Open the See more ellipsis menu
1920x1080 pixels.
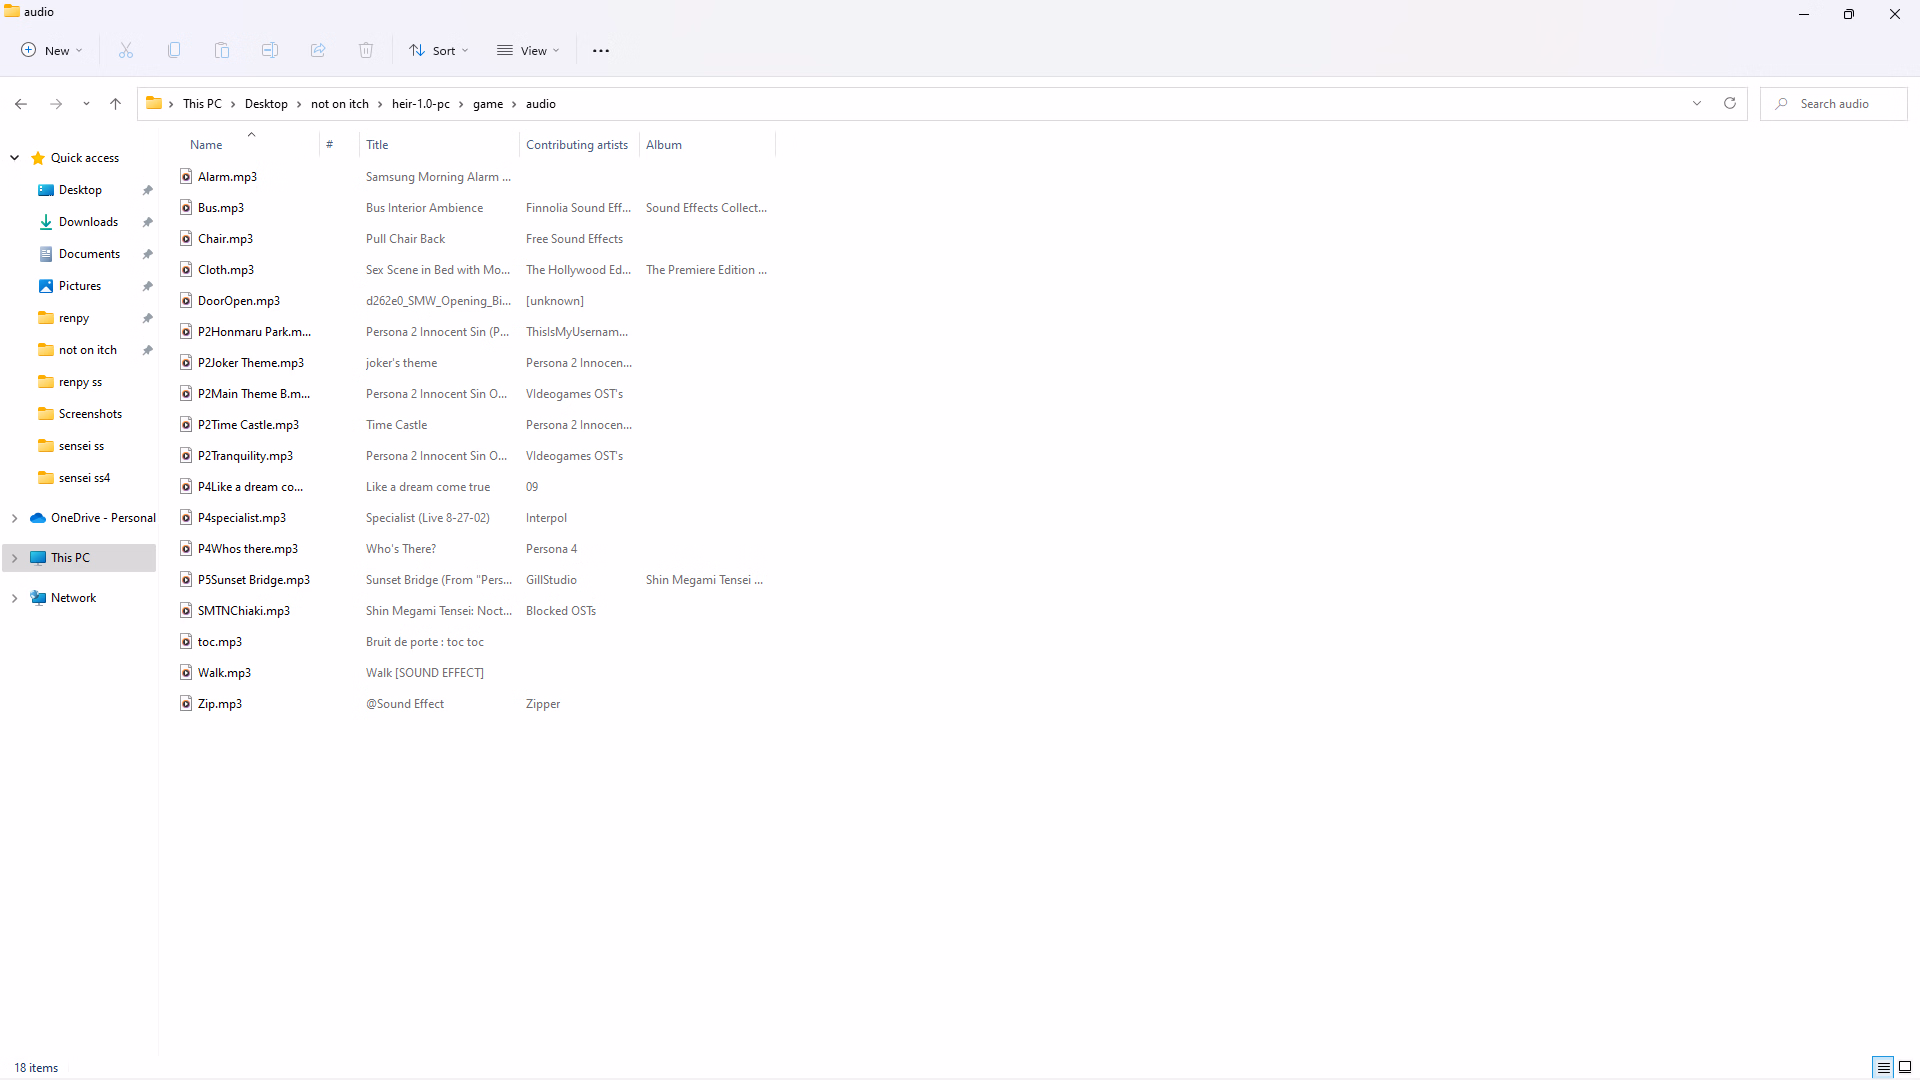point(601,50)
